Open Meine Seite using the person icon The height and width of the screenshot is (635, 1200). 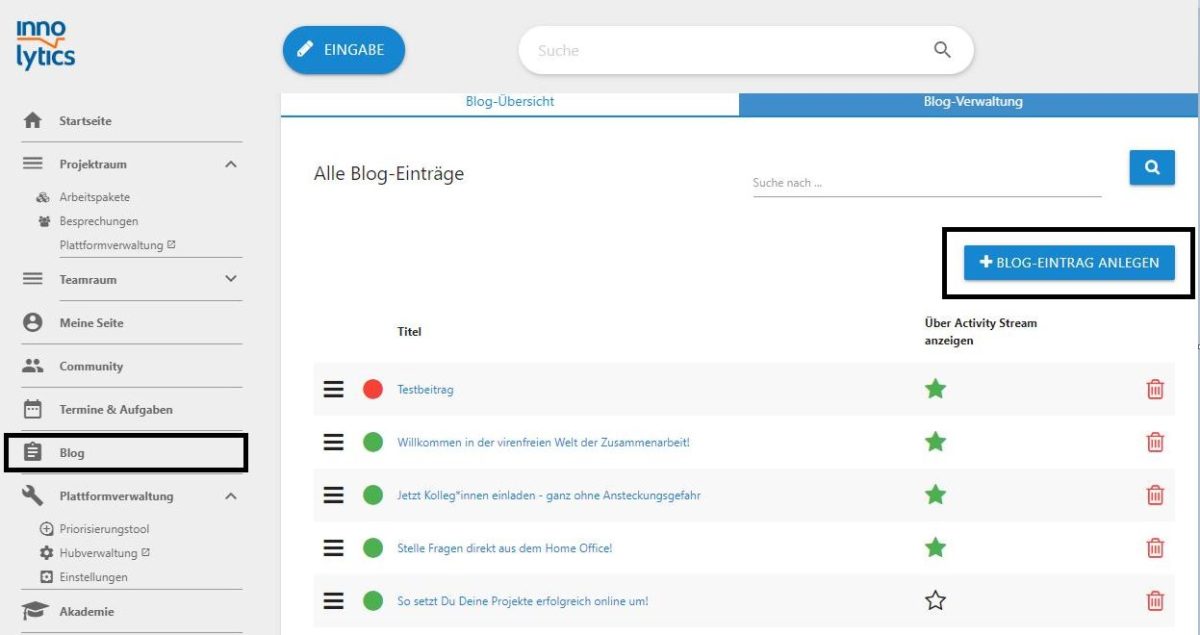[x=31, y=322]
